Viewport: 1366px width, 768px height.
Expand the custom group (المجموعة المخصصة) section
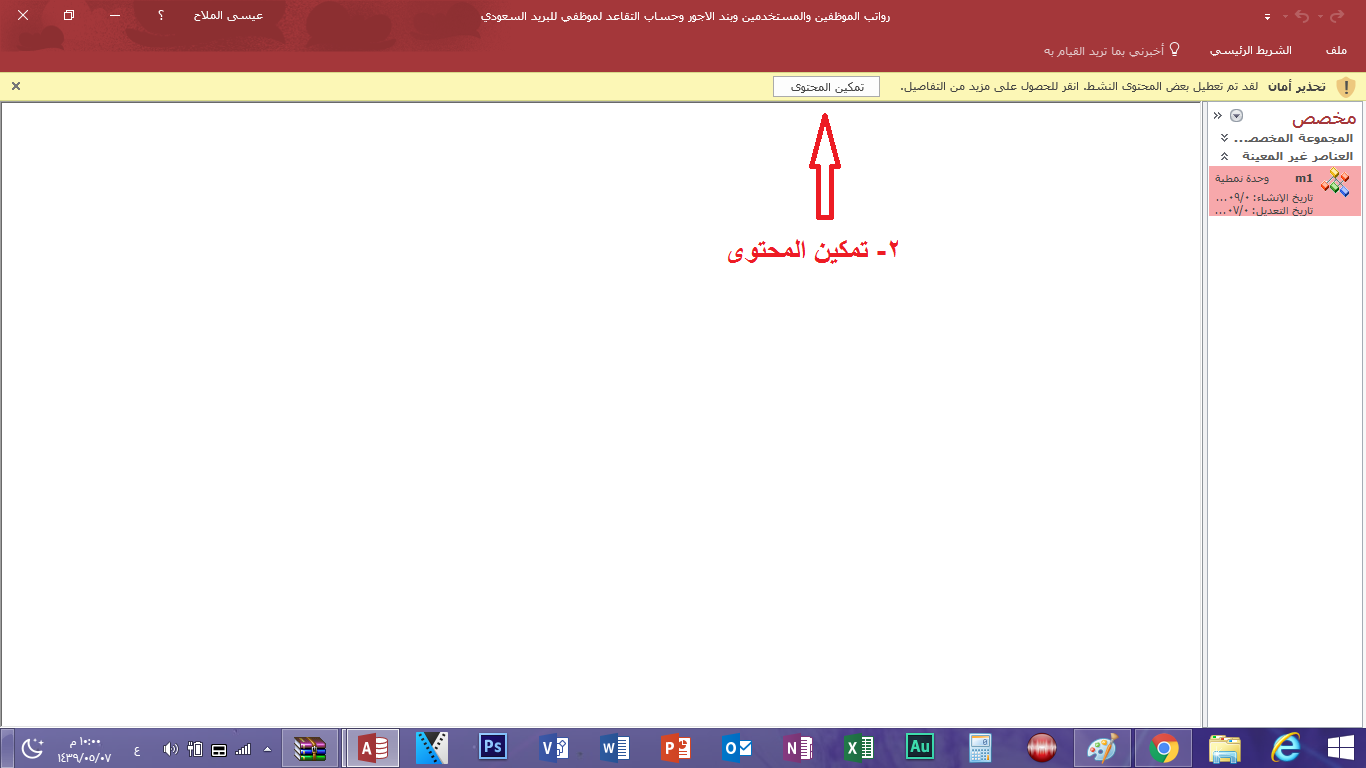click(x=1224, y=138)
